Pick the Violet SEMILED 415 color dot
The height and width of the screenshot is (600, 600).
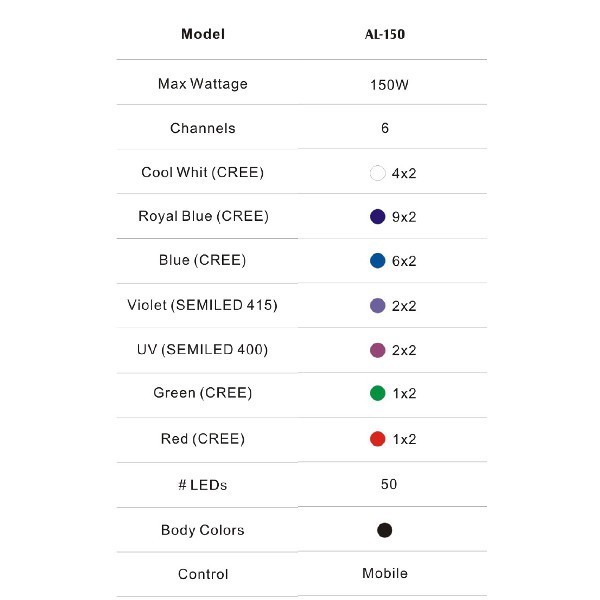[377, 306]
